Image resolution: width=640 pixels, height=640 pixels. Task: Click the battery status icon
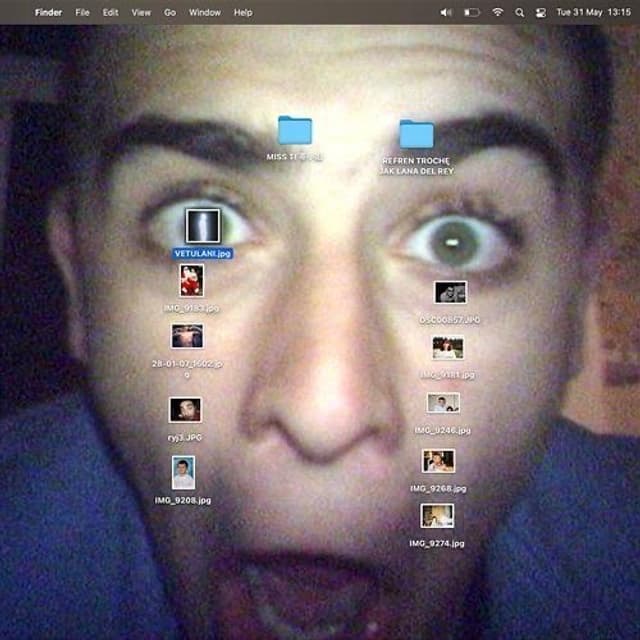(471, 13)
